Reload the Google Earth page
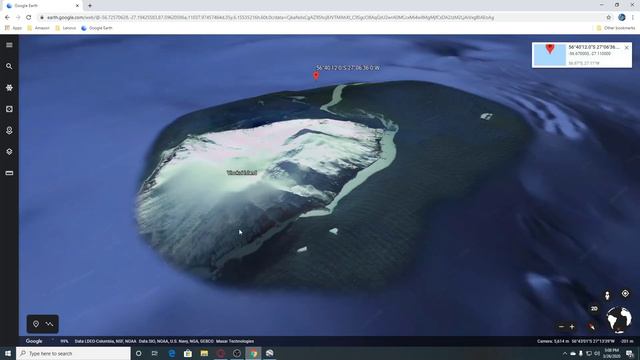 [29, 18]
